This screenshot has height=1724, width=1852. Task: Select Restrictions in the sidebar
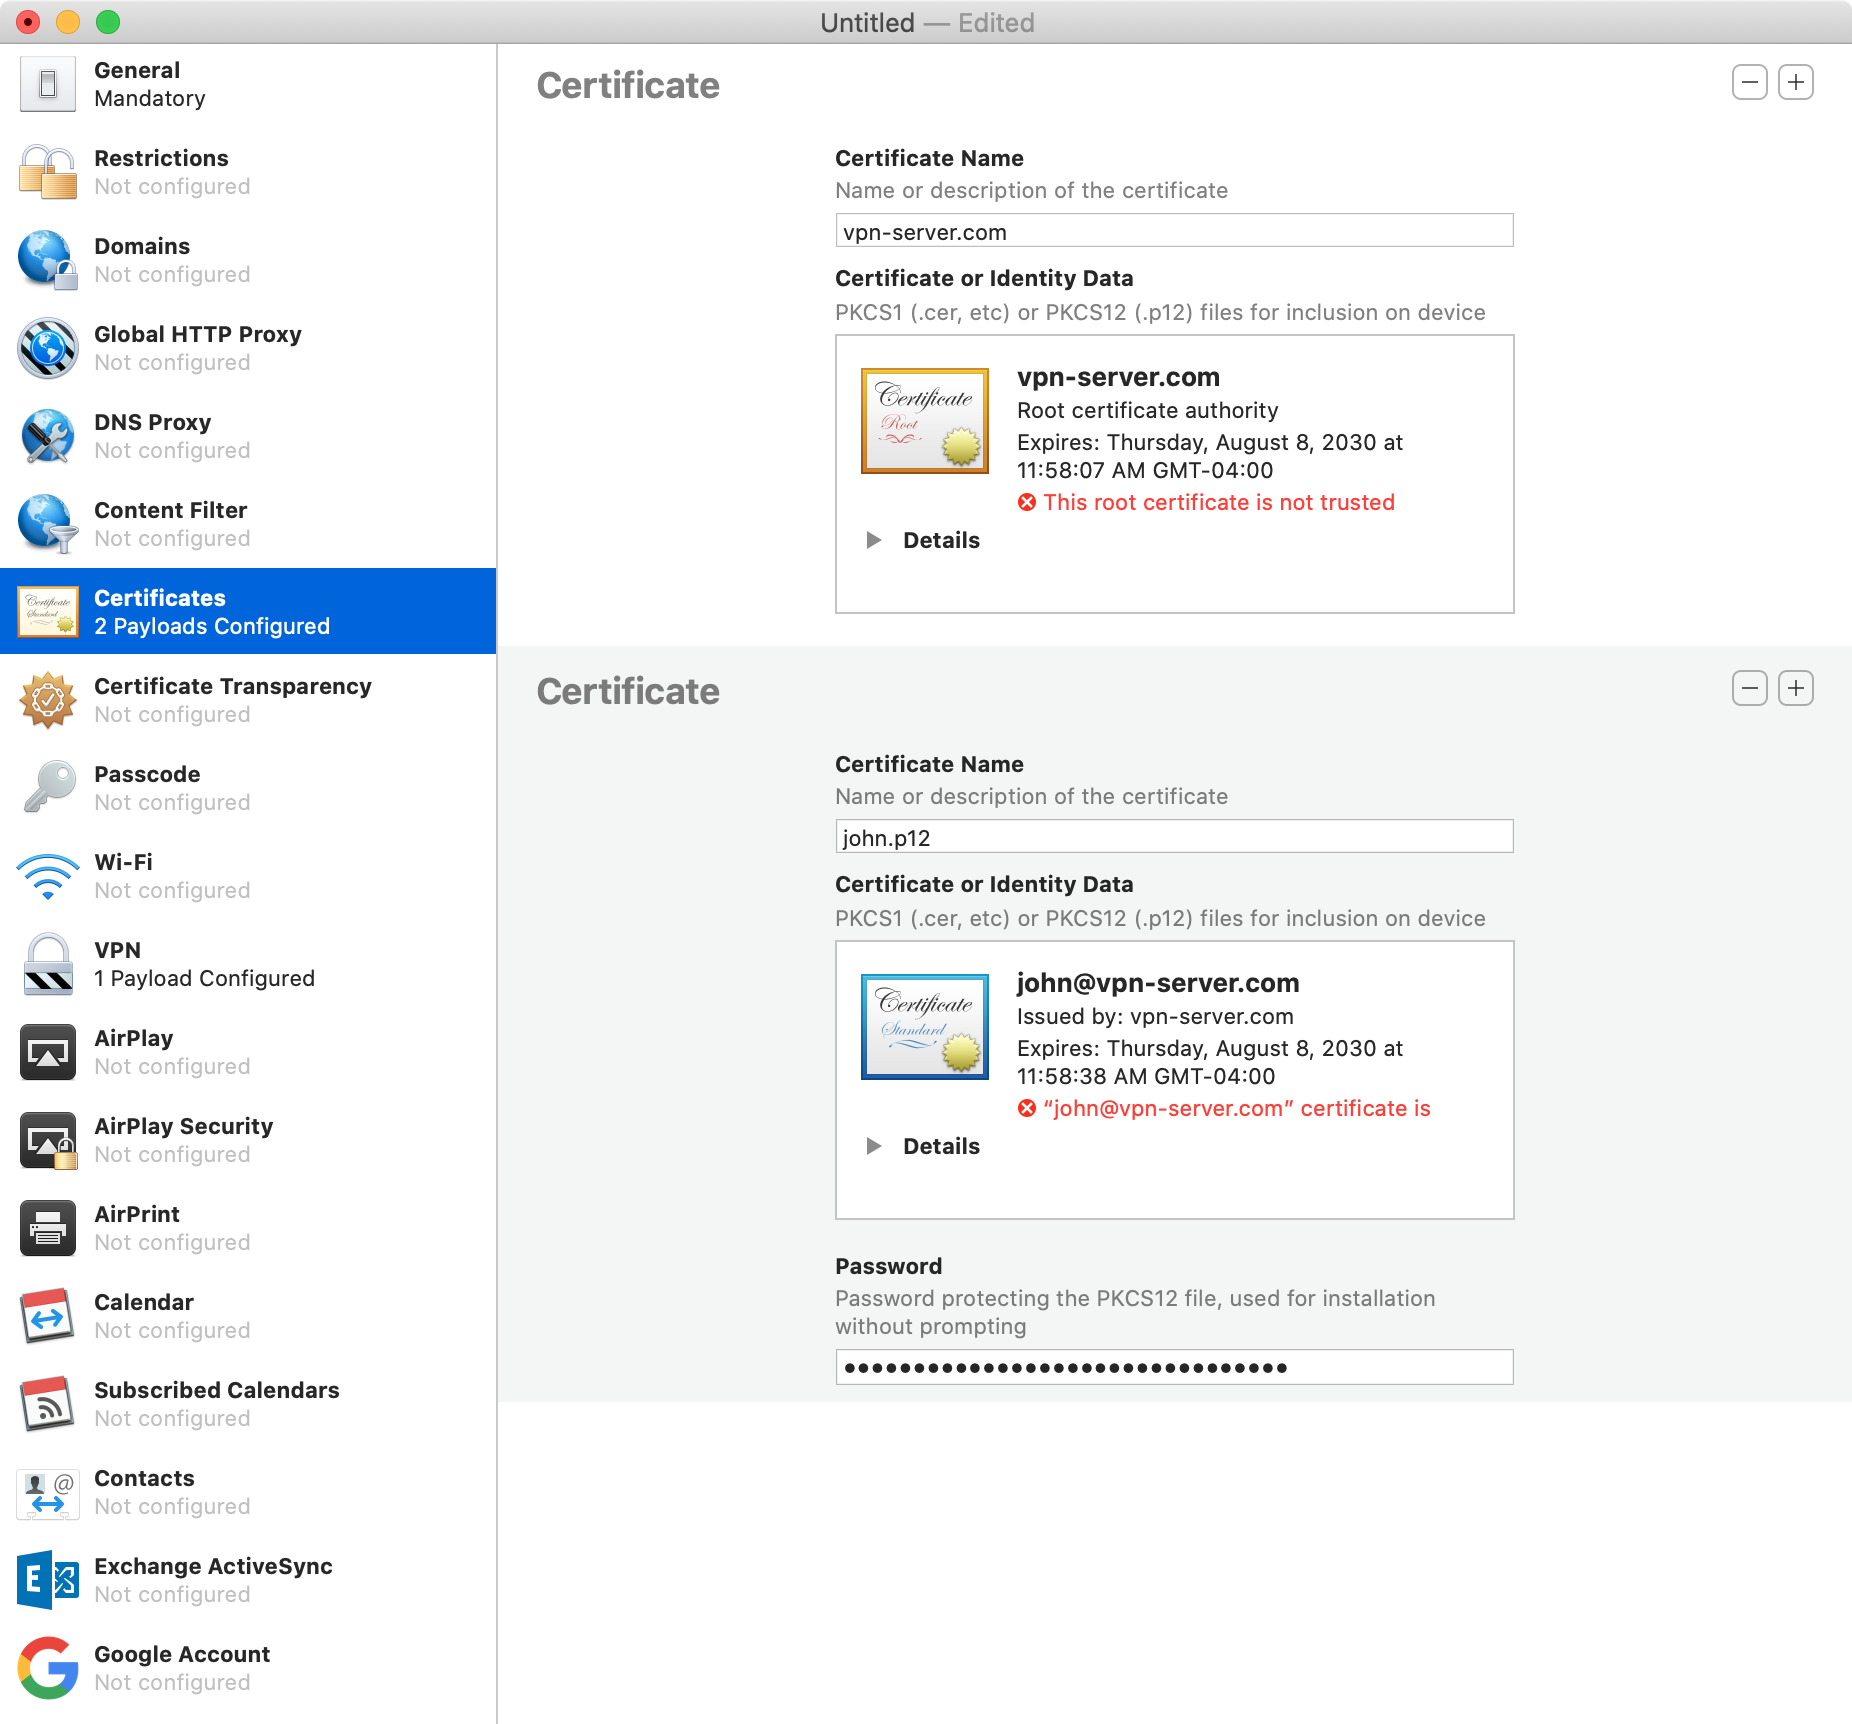pos(248,172)
